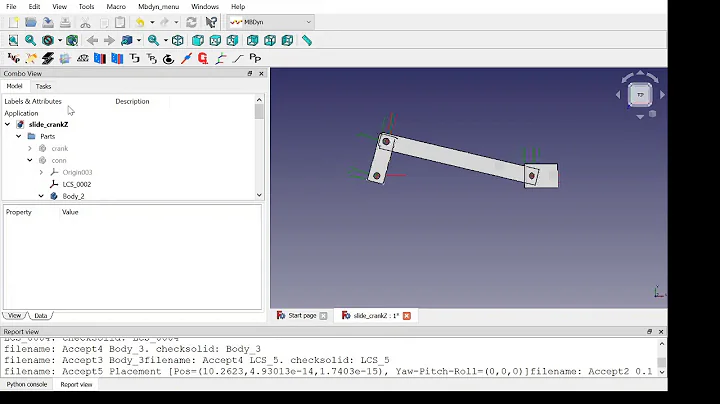The width and height of the screenshot is (720, 404).
Task: Collapse the conn part in tree
Action: click(x=30, y=160)
